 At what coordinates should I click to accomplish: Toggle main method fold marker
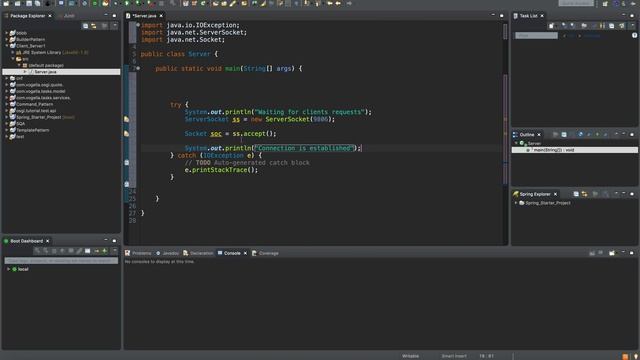[x=138, y=68]
